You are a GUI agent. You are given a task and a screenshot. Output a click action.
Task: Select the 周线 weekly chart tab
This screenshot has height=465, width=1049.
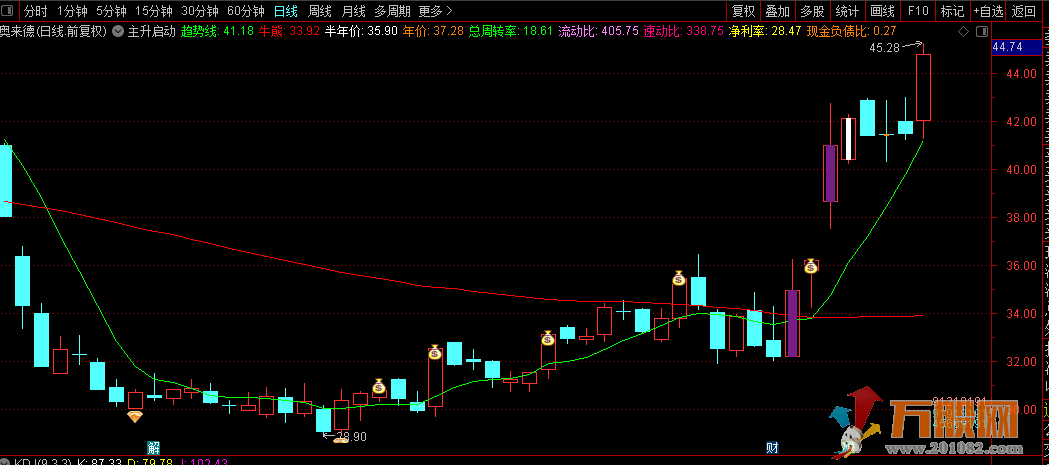click(320, 12)
